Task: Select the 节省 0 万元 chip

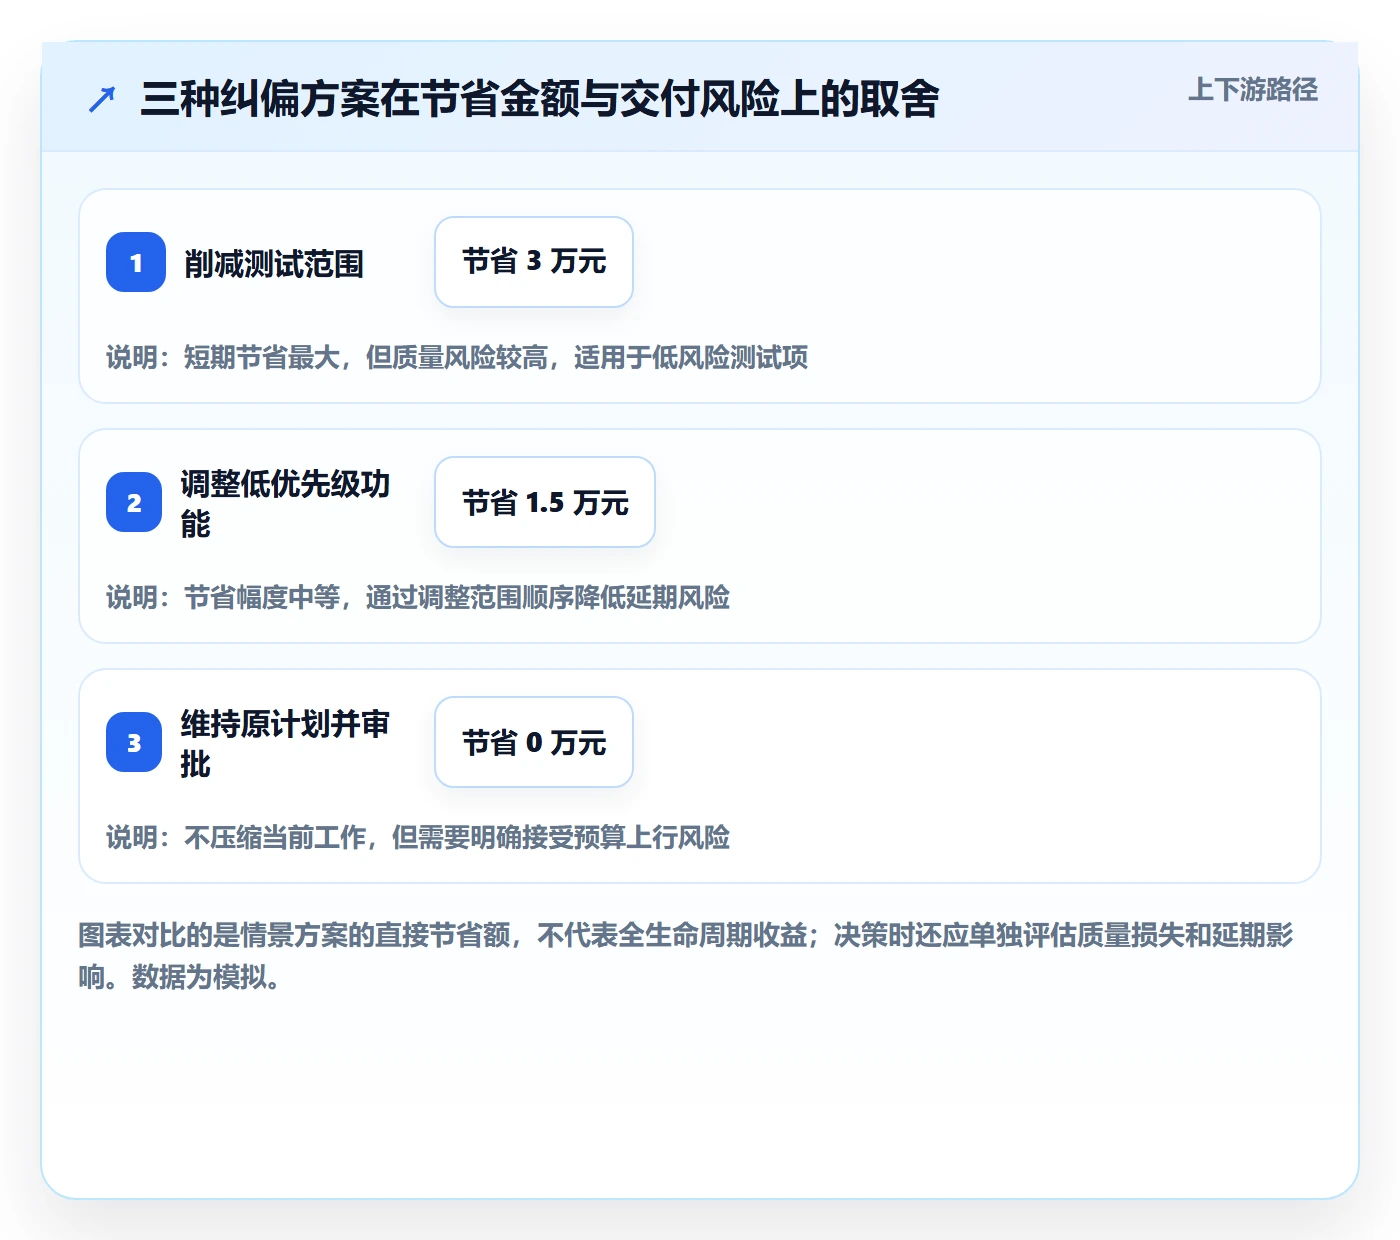Action: coord(534,742)
